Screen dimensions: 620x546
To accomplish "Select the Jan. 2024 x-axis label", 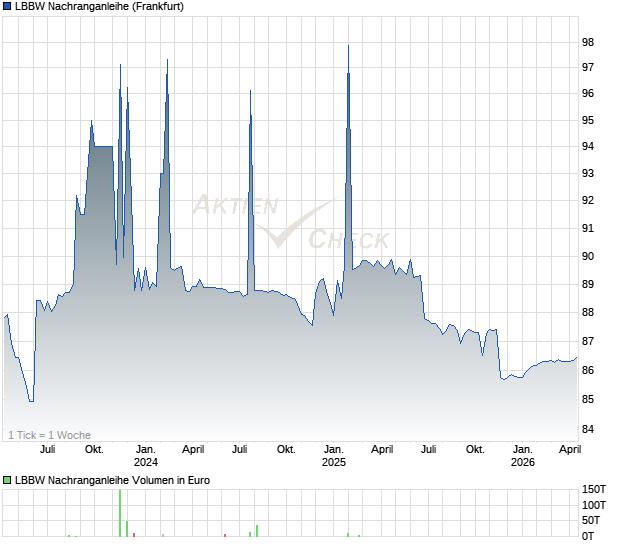I will (146, 456).
